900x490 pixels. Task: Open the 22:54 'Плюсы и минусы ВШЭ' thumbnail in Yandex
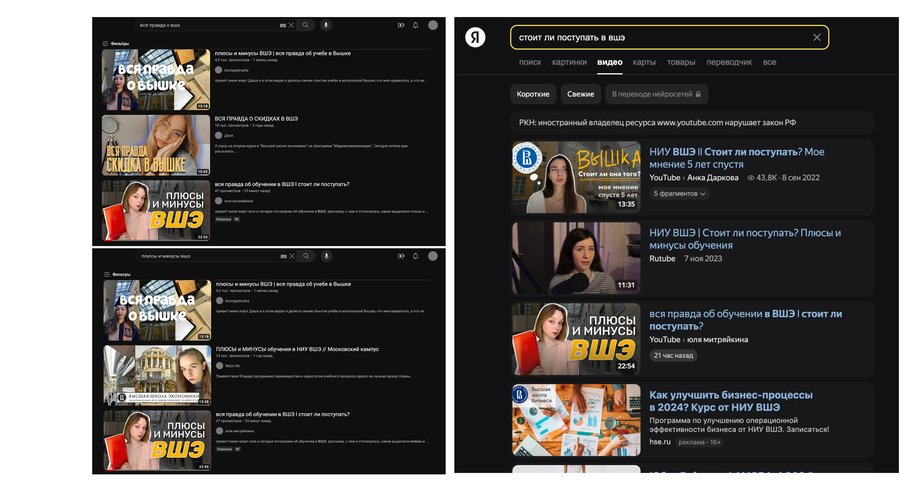576,339
